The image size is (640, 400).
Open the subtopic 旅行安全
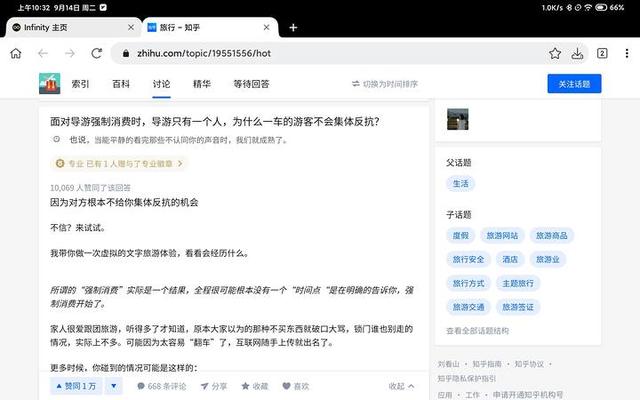pyautogui.click(x=468, y=259)
